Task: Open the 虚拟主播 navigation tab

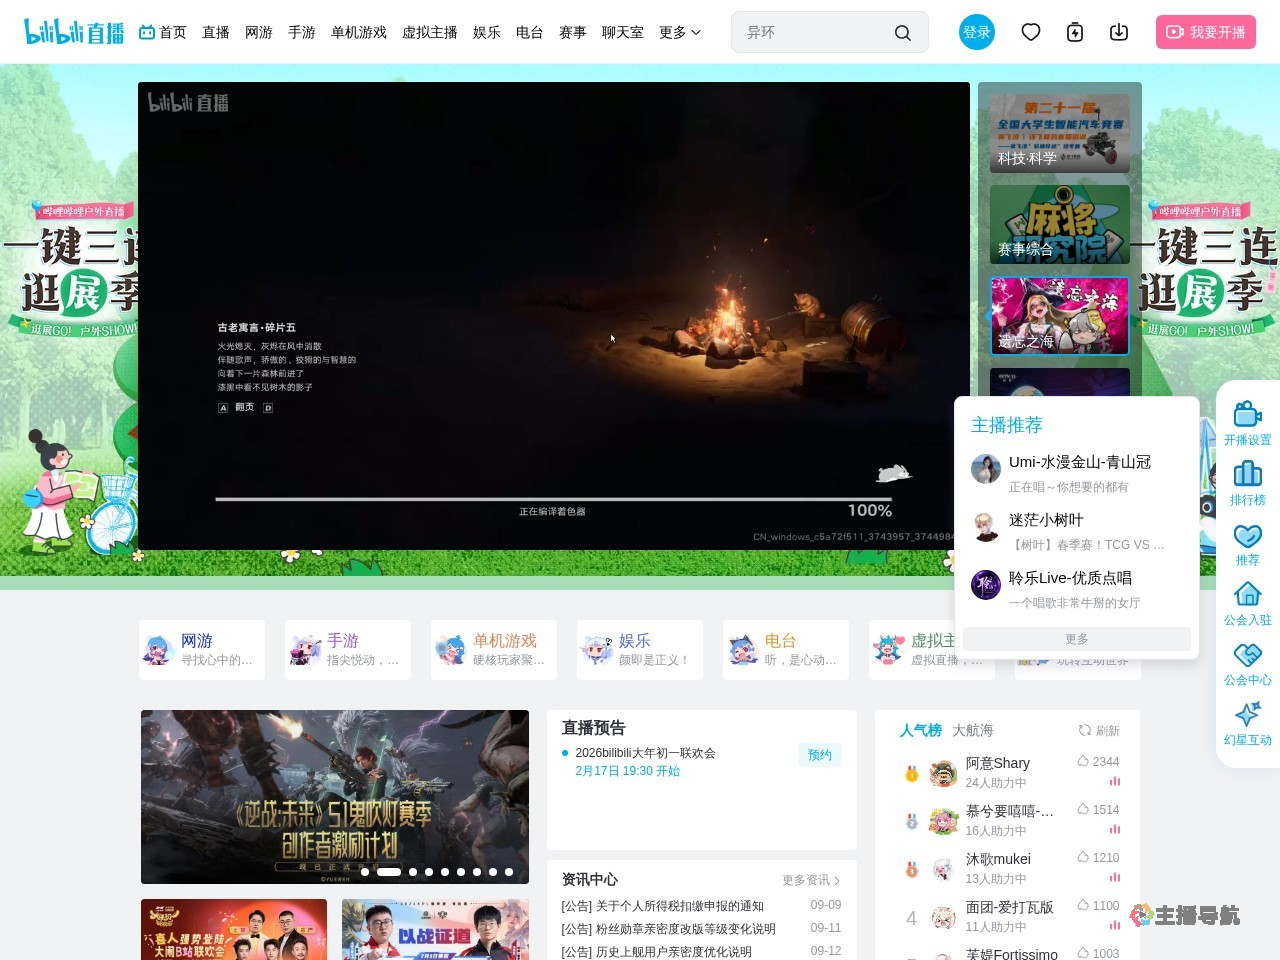Action: (430, 32)
